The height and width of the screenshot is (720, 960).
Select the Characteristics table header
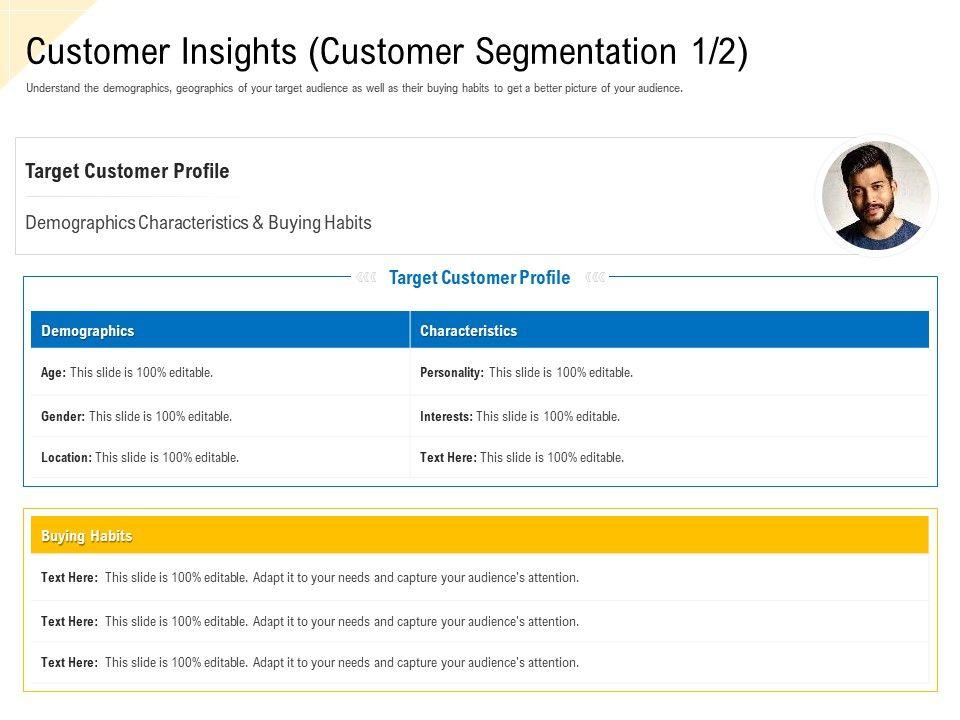pyautogui.click(x=468, y=331)
